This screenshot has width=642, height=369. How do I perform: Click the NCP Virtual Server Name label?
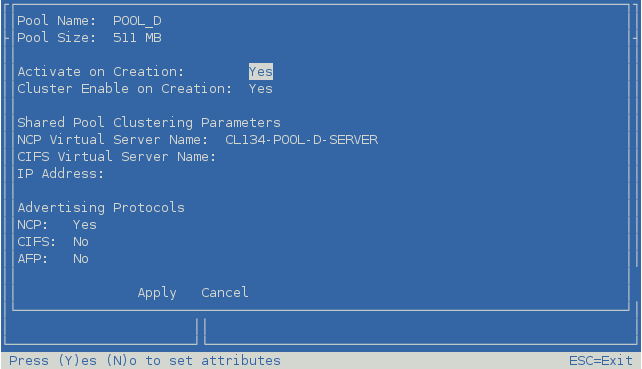(113, 140)
